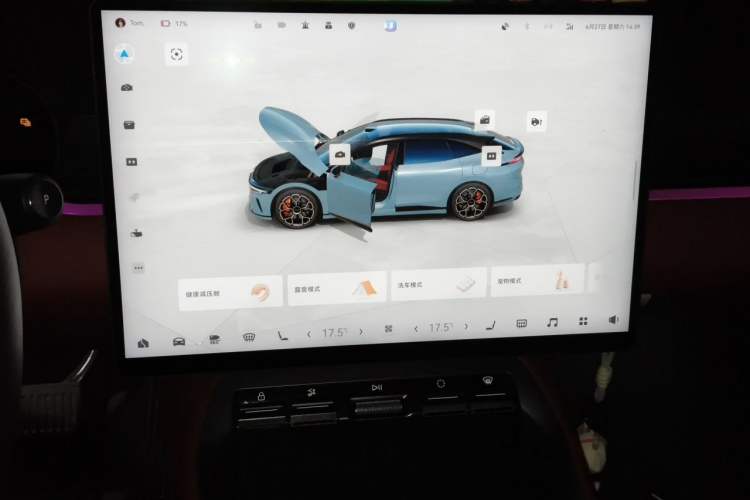Select the pet mode card
750x500 pixels.
538,279
